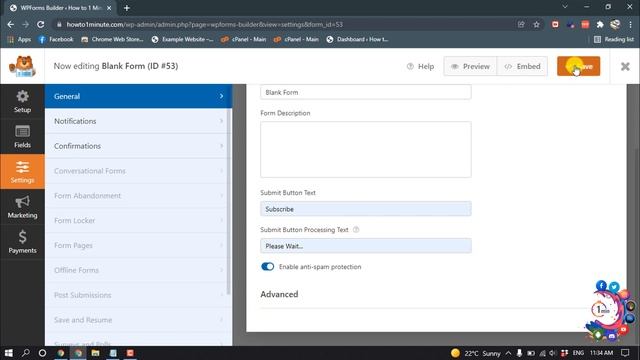
Task: Open the Chrome tab search arrow
Action: [x=565, y=7]
